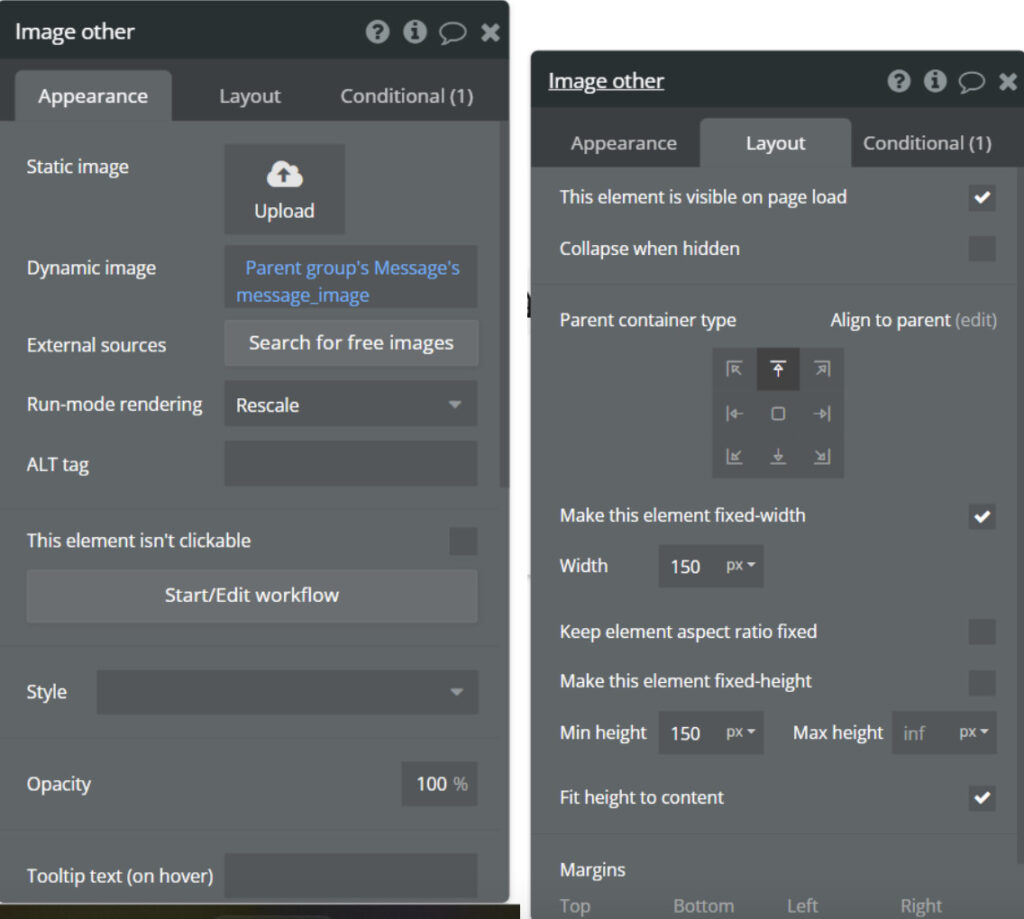Open comments bubble in left panel header
Screen dimensions: 1024x919
[x=453, y=33]
